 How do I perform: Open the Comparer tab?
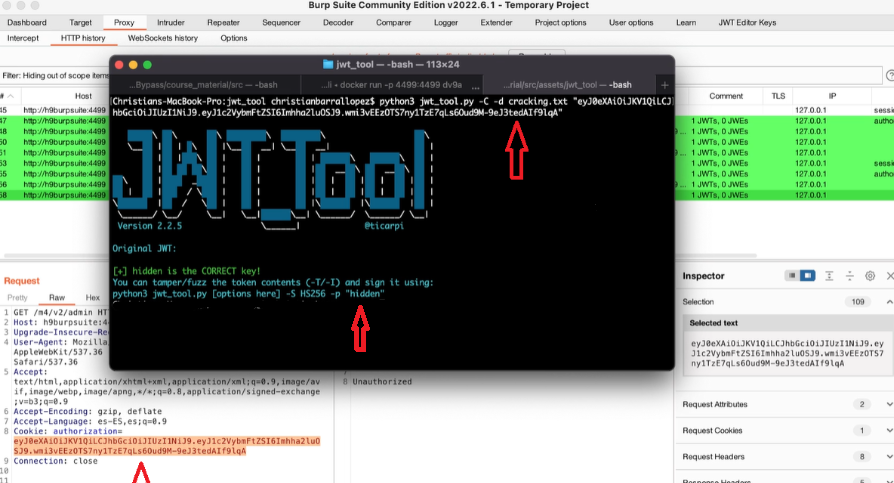click(x=393, y=23)
